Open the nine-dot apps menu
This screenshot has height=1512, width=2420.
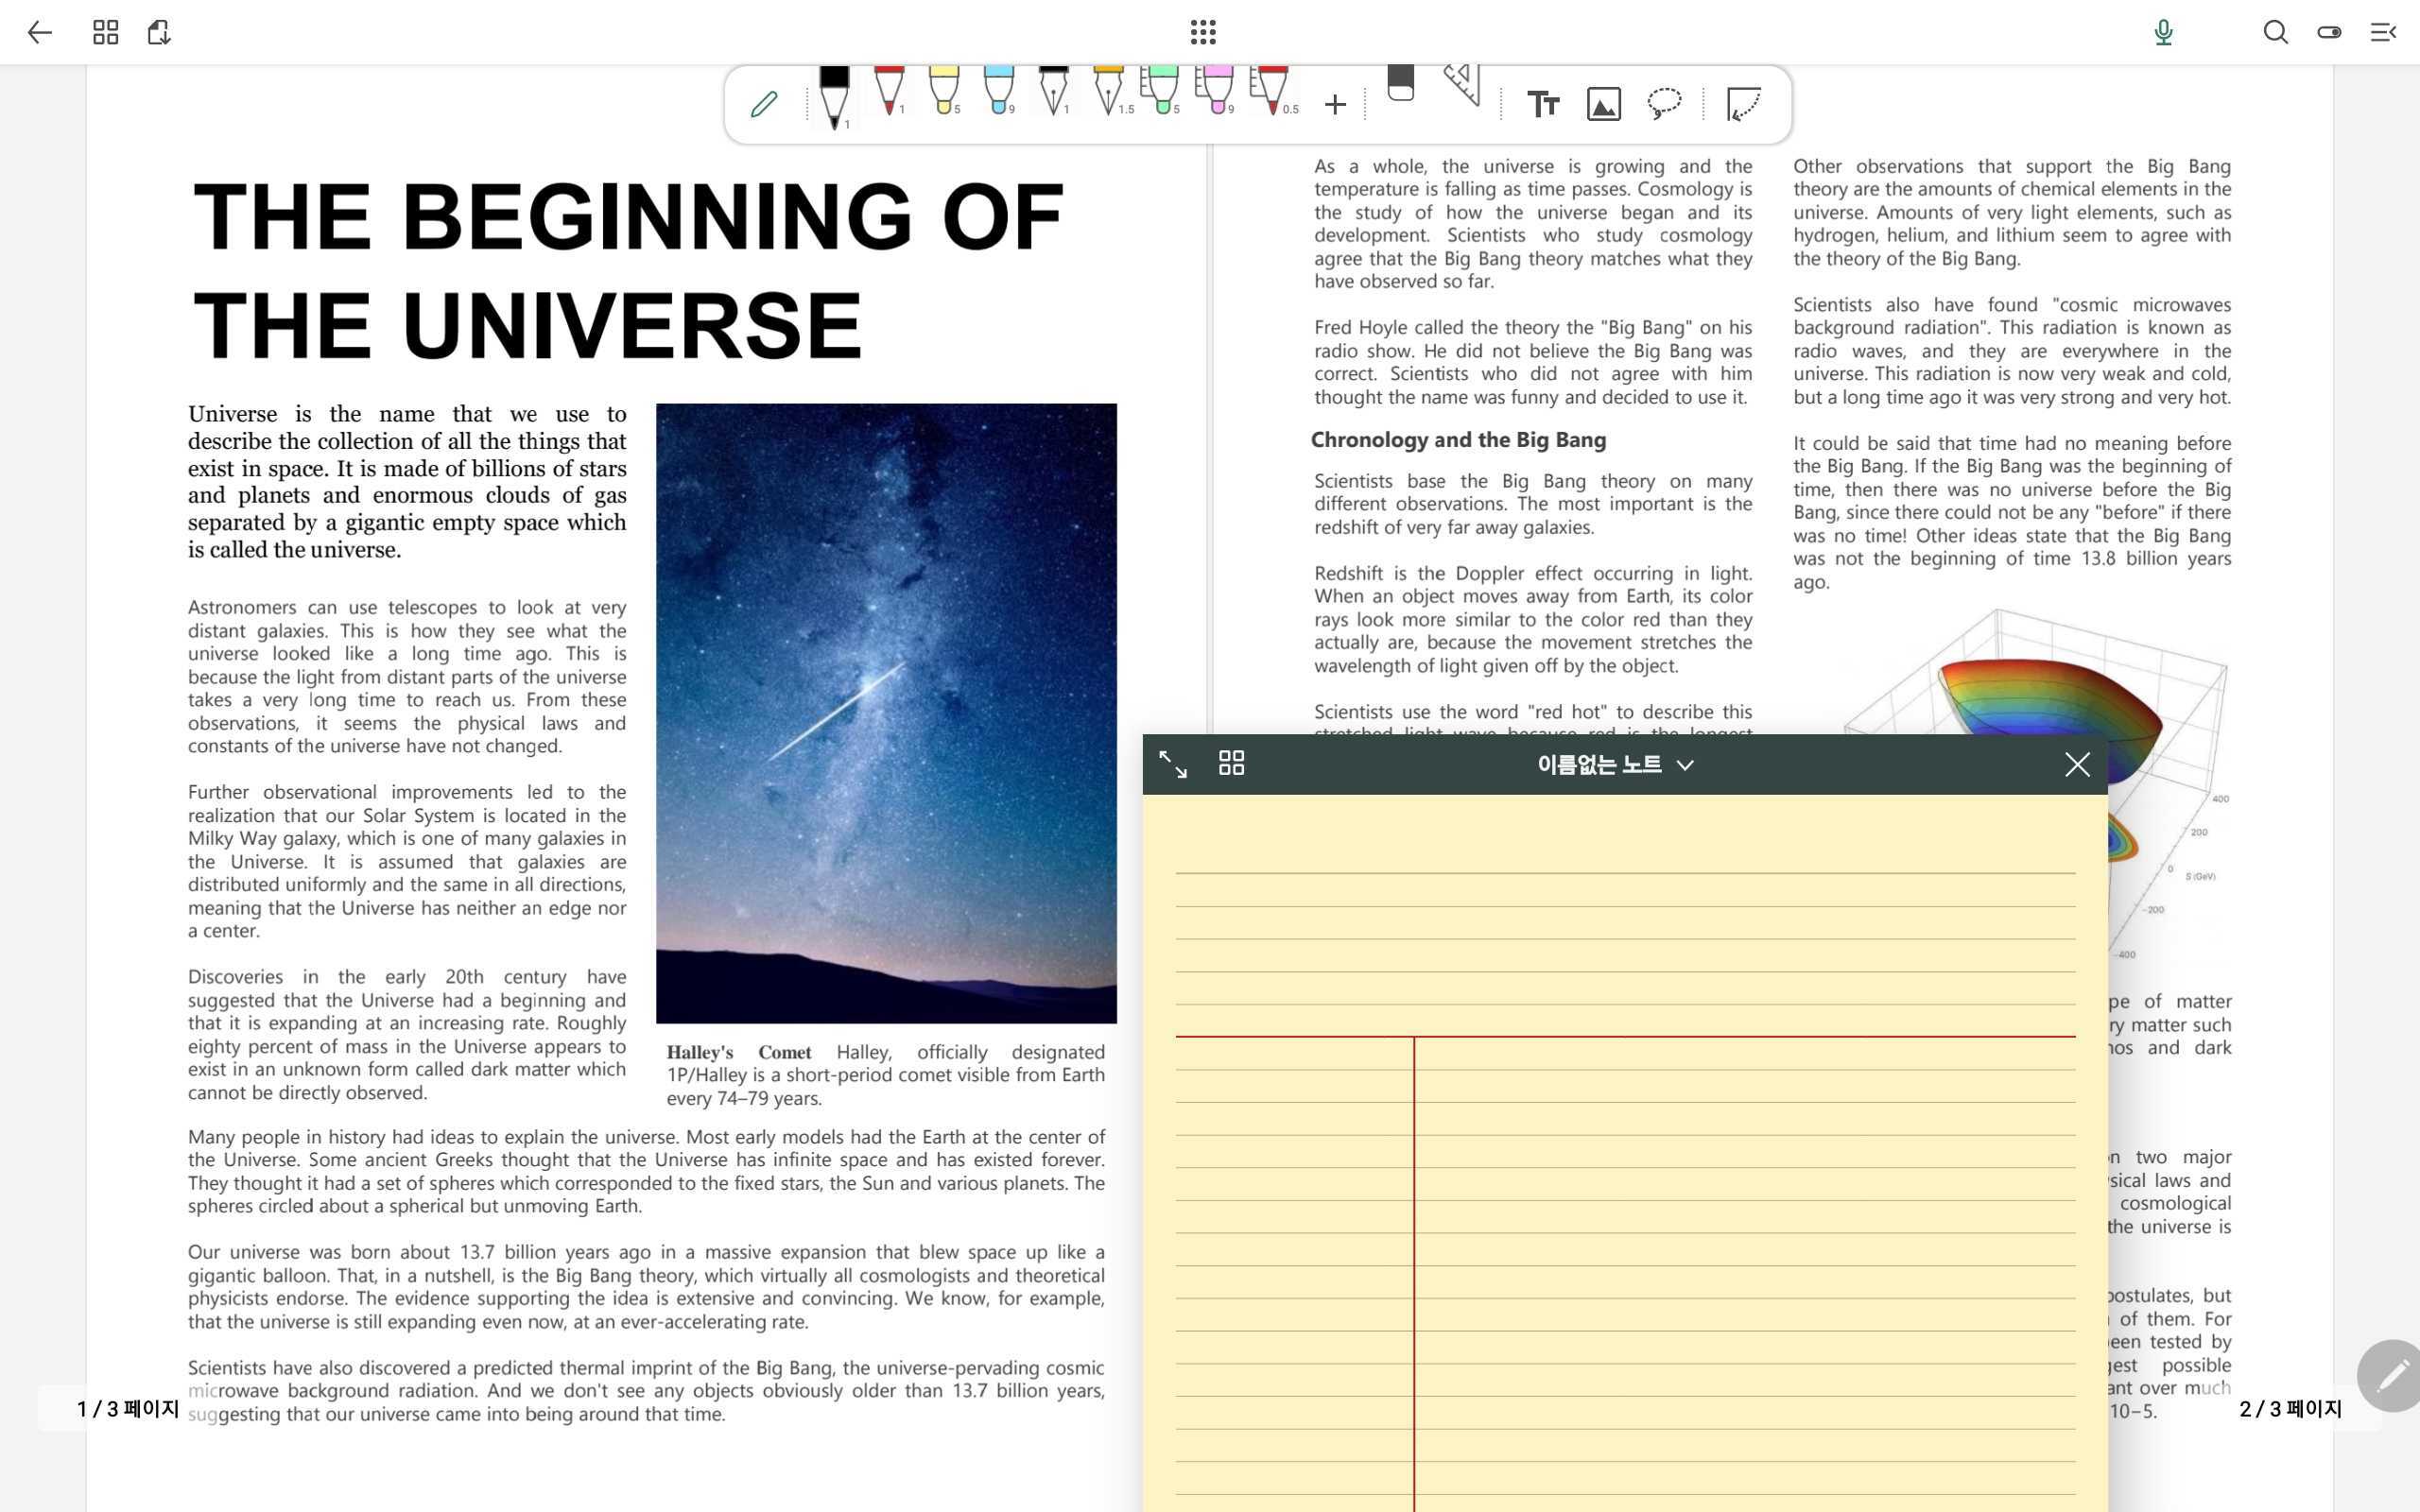(x=1203, y=32)
